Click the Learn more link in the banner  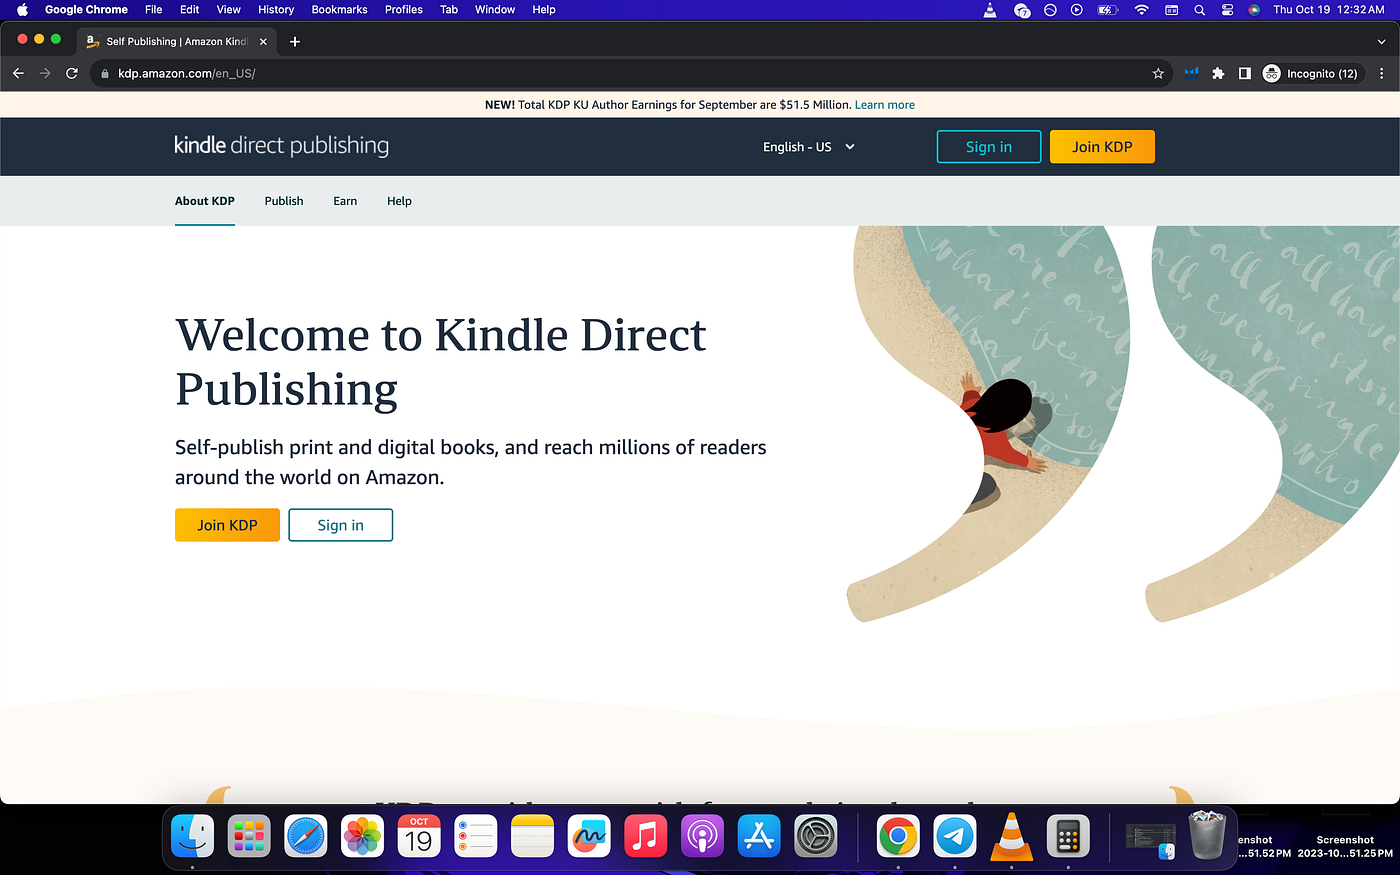pos(884,105)
